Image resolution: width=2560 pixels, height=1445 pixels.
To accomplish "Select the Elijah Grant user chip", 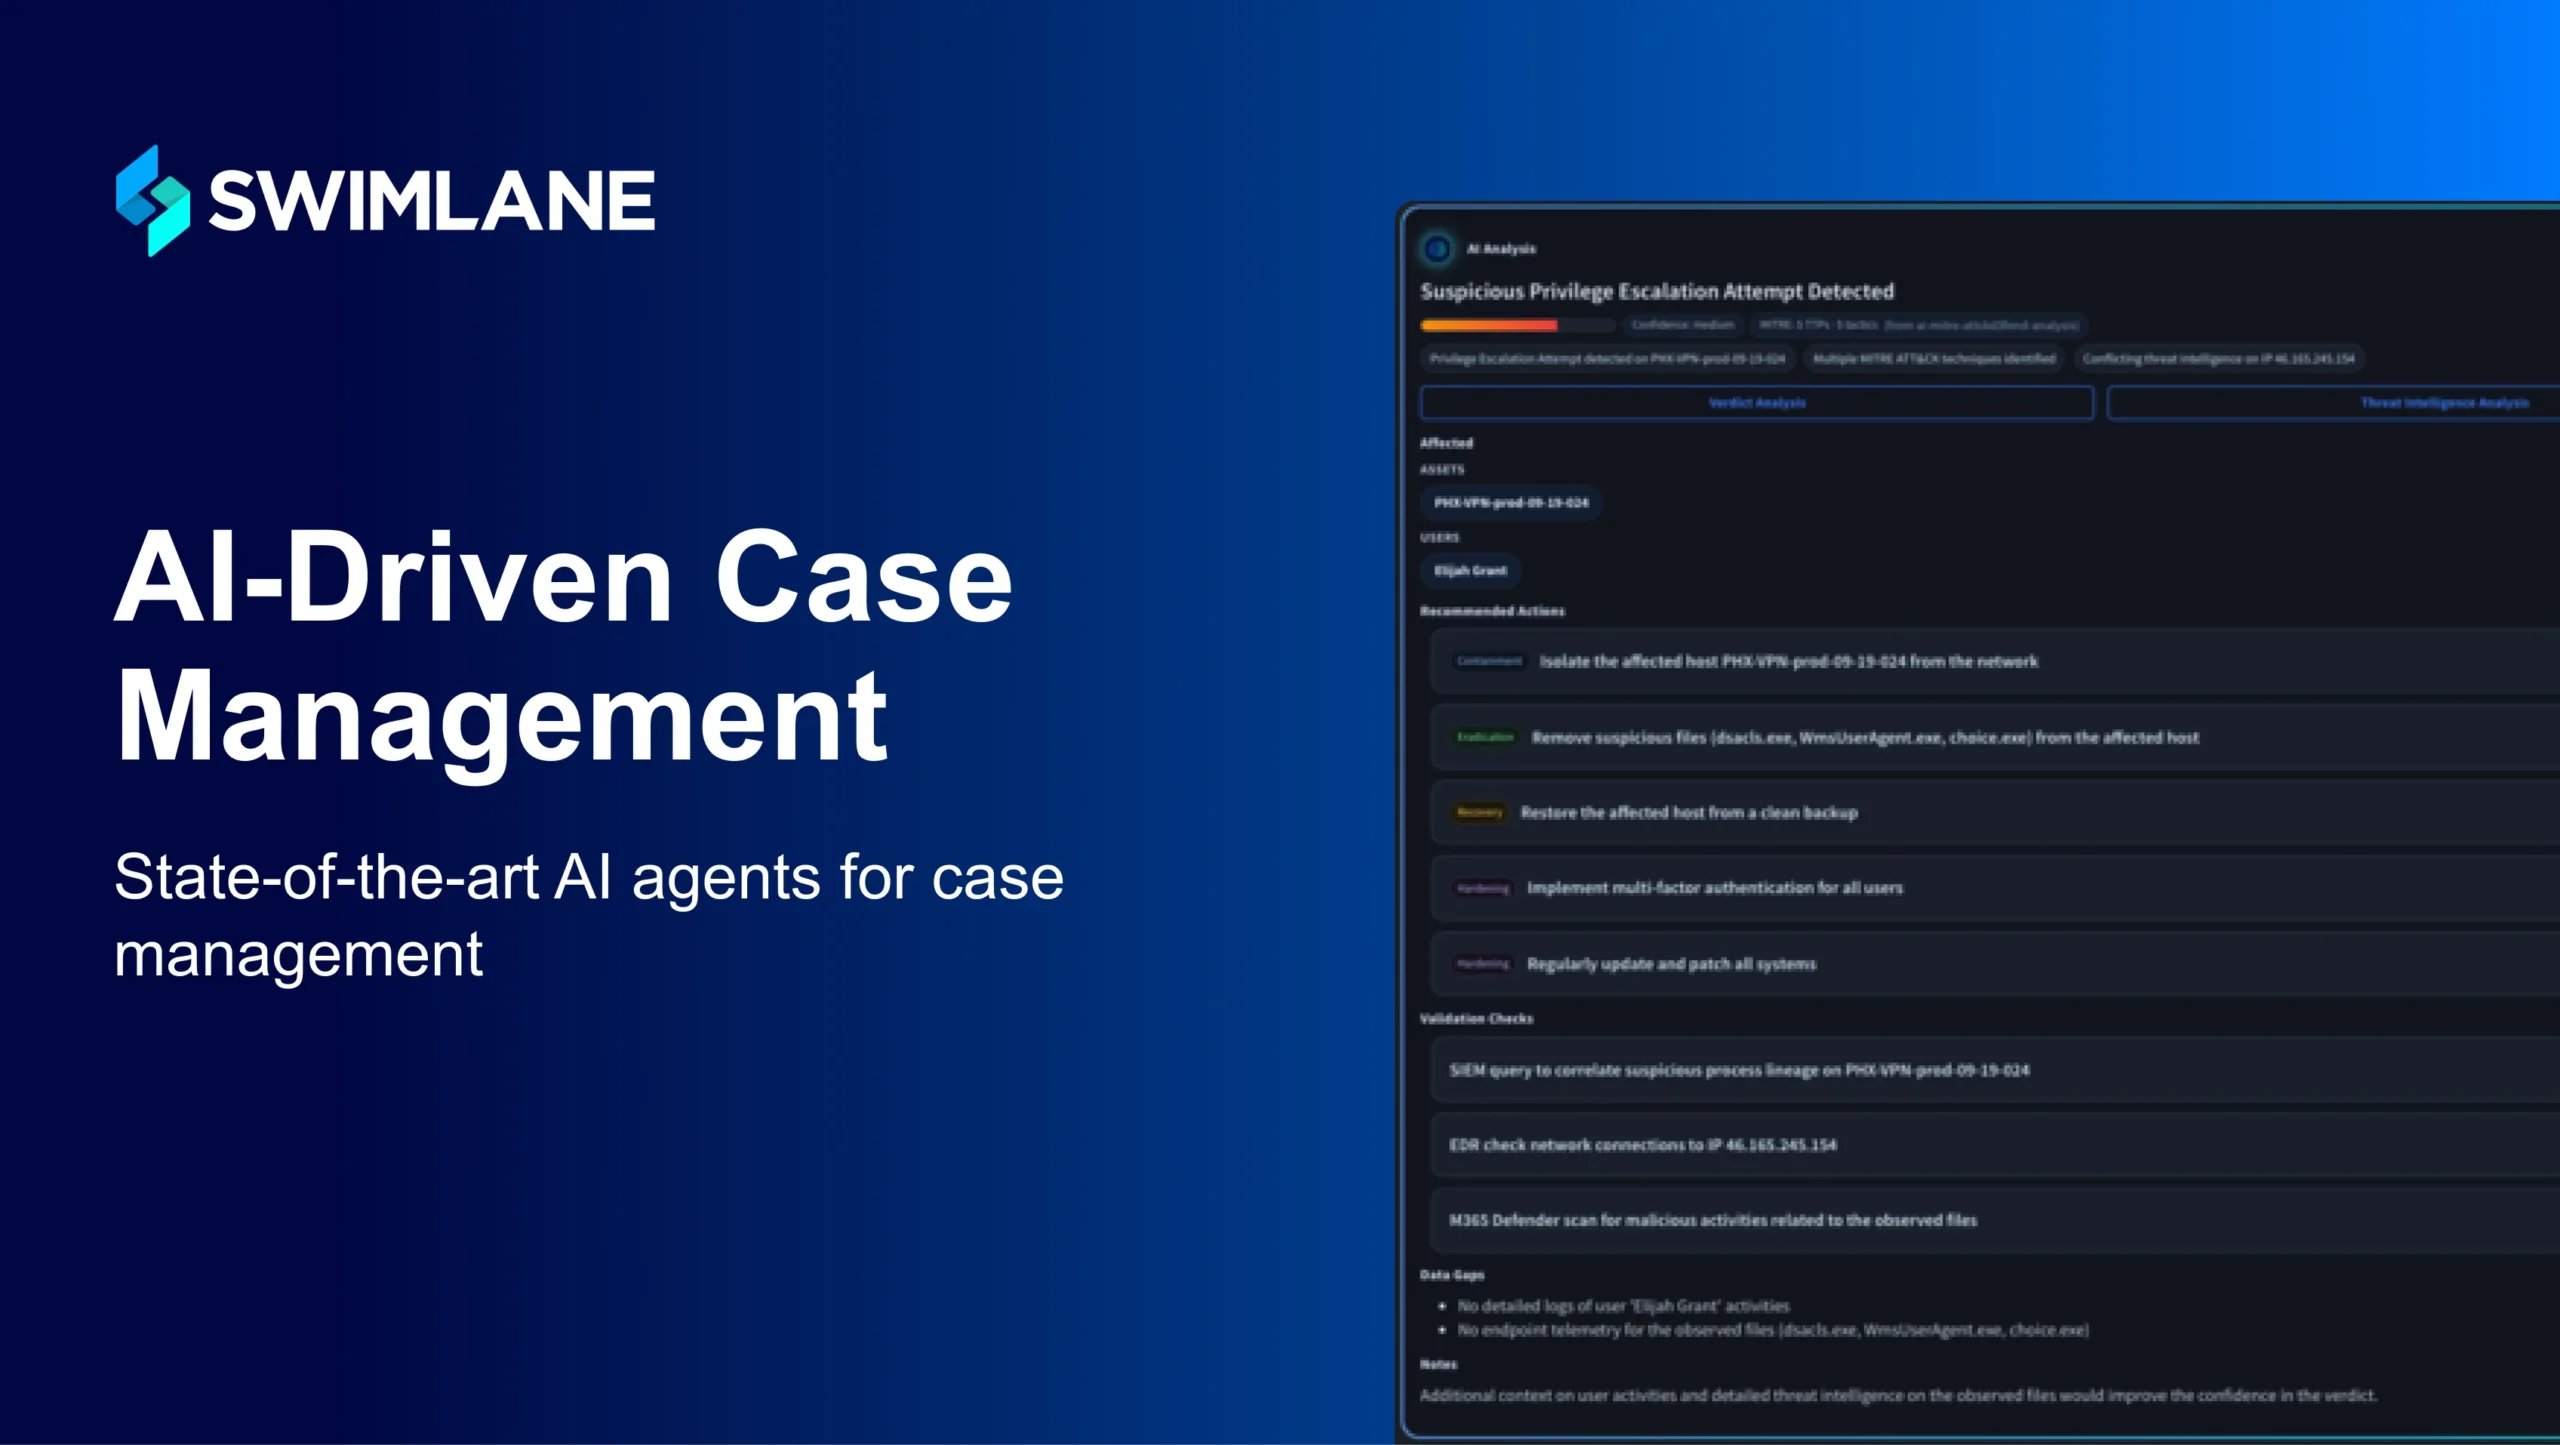I will 1470,571.
